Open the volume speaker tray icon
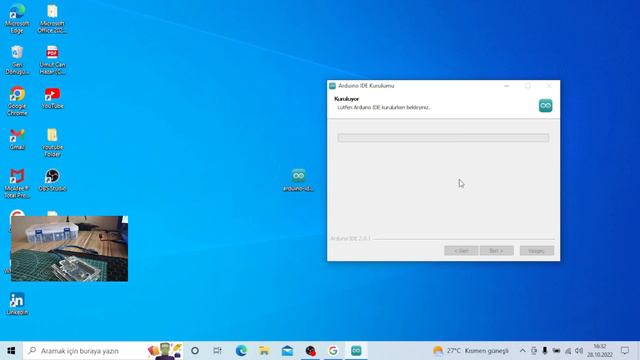 579,351
